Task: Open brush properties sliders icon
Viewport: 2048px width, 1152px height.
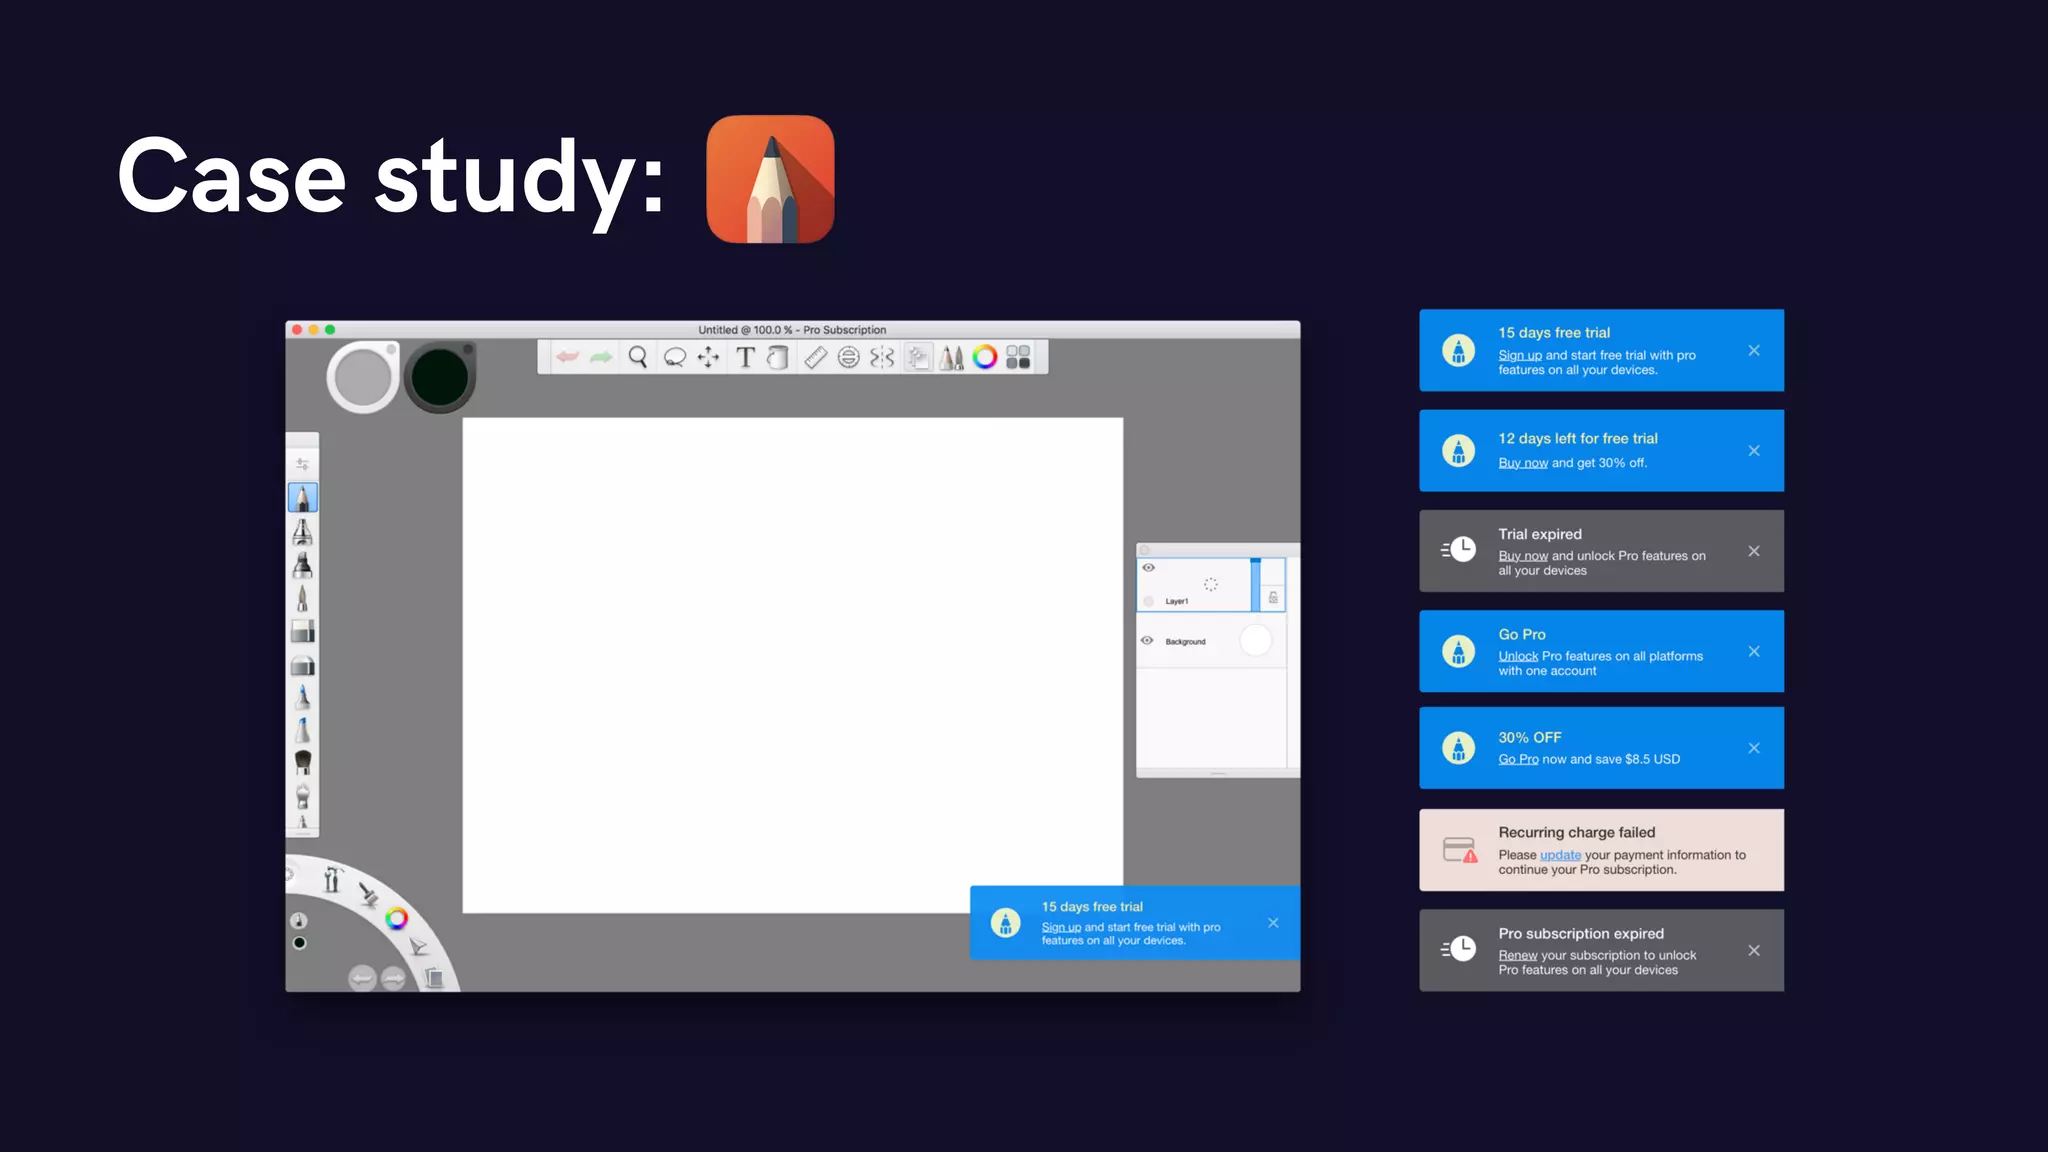Action: tap(302, 464)
